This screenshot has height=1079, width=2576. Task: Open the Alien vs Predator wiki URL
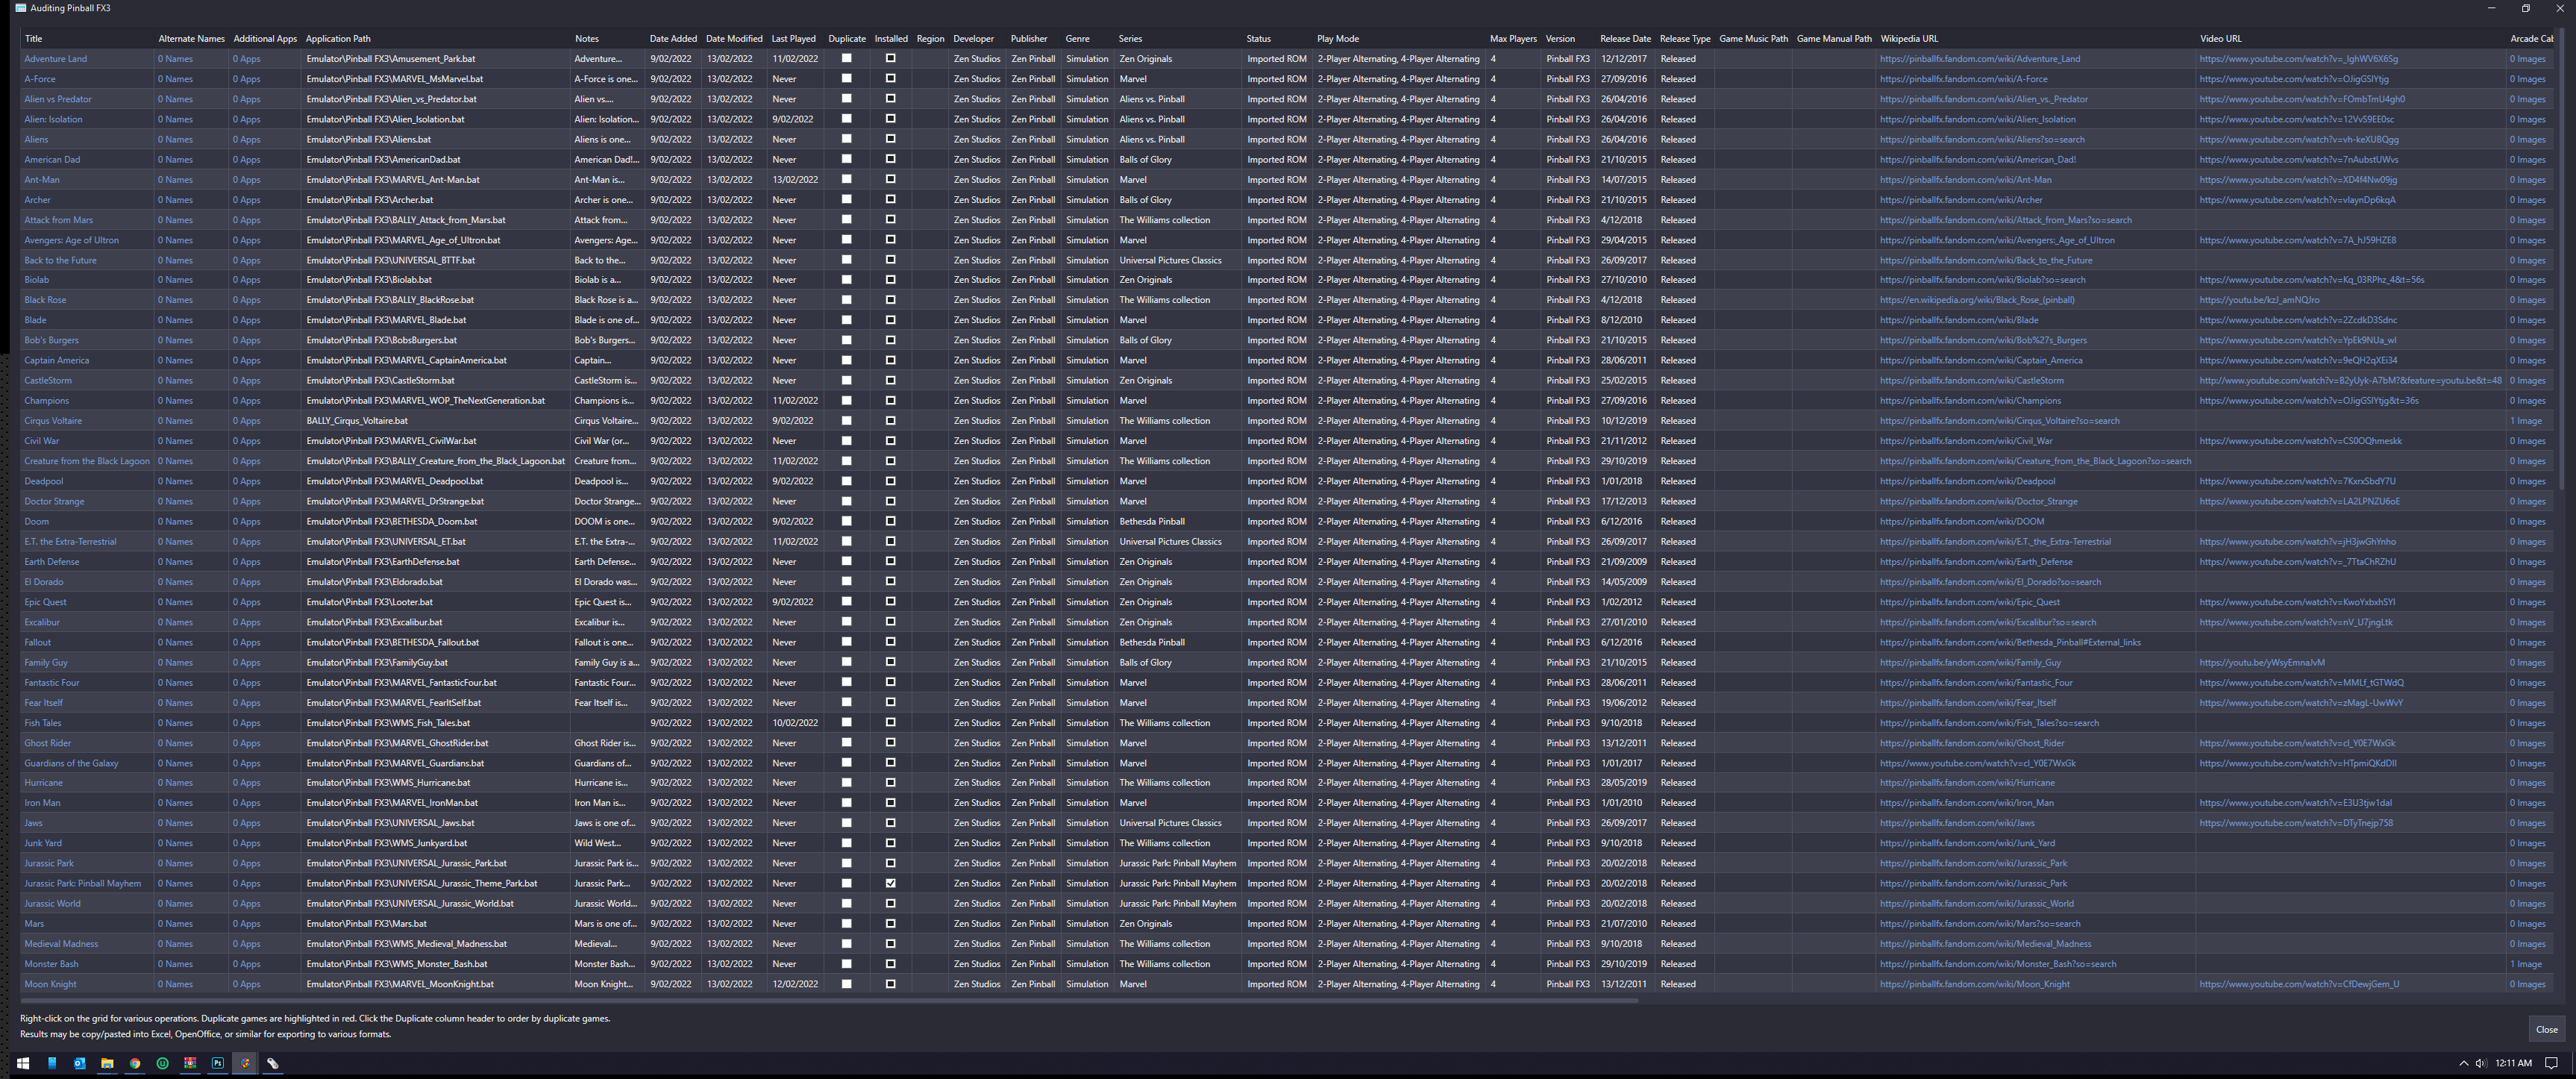pos(1983,99)
